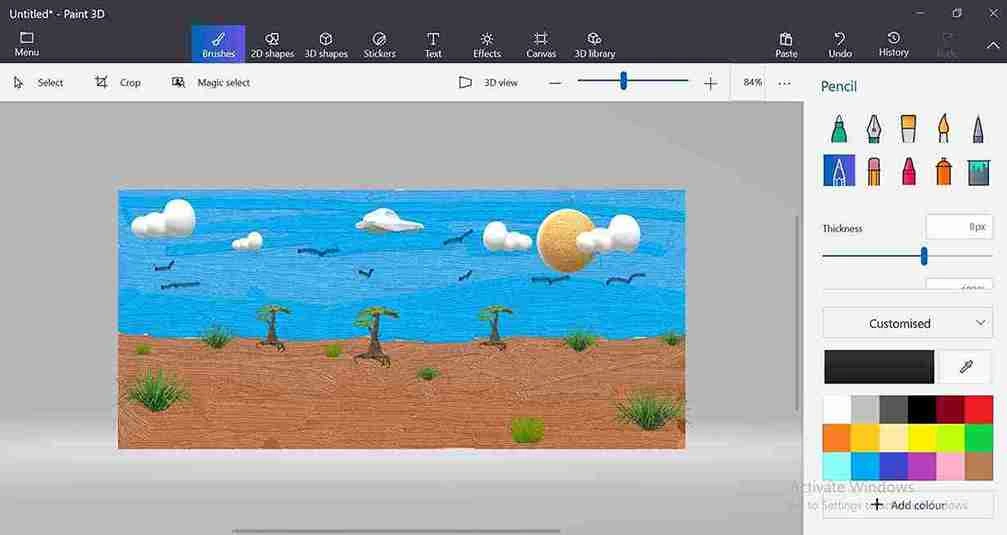Activate Magic select
The height and width of the screenshot is (535, 1007).
click(x=211, y=82)
